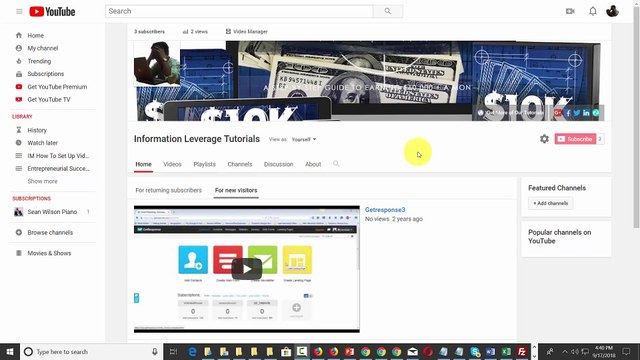Viewport: 640px width, 360px height.
Task: Select For returning subscribers tab
Action: click(169, 190)
